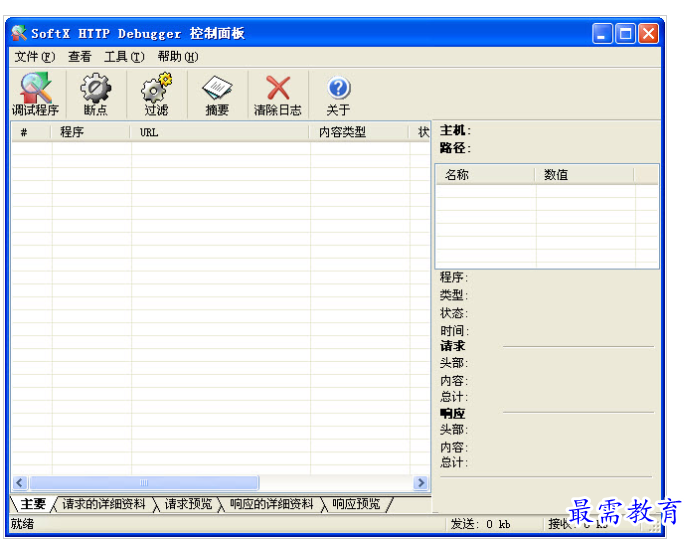Click the SoftX HTTP Debugger title bar icon
Image resolution: width=690 pixels, height=543 pixels.
18,33
